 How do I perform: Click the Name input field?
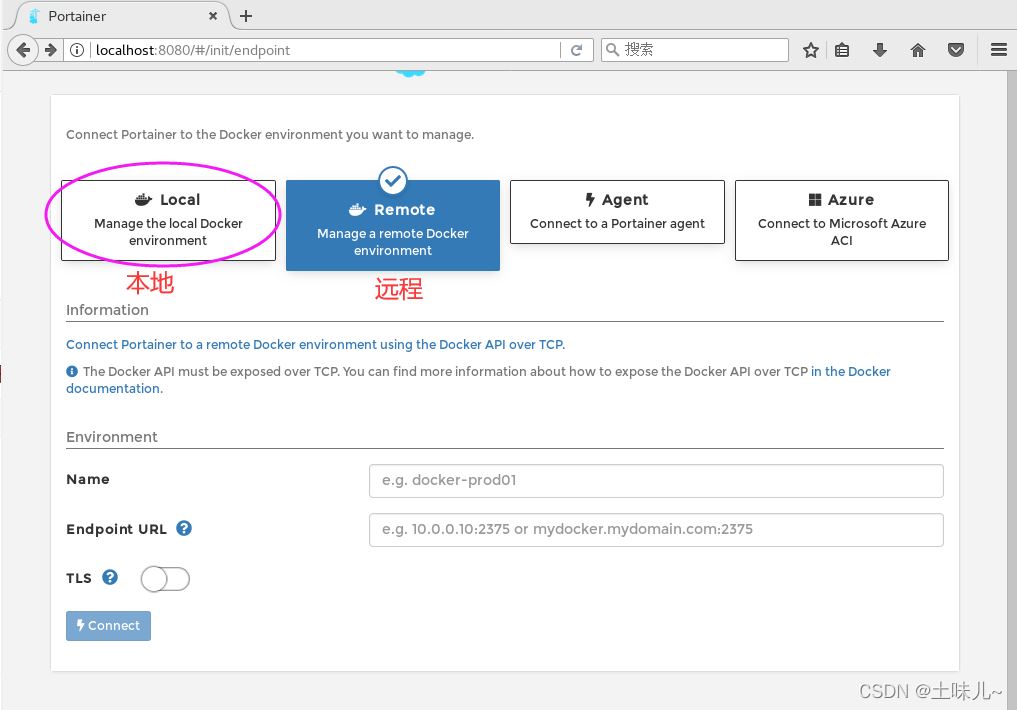(656, 480)
